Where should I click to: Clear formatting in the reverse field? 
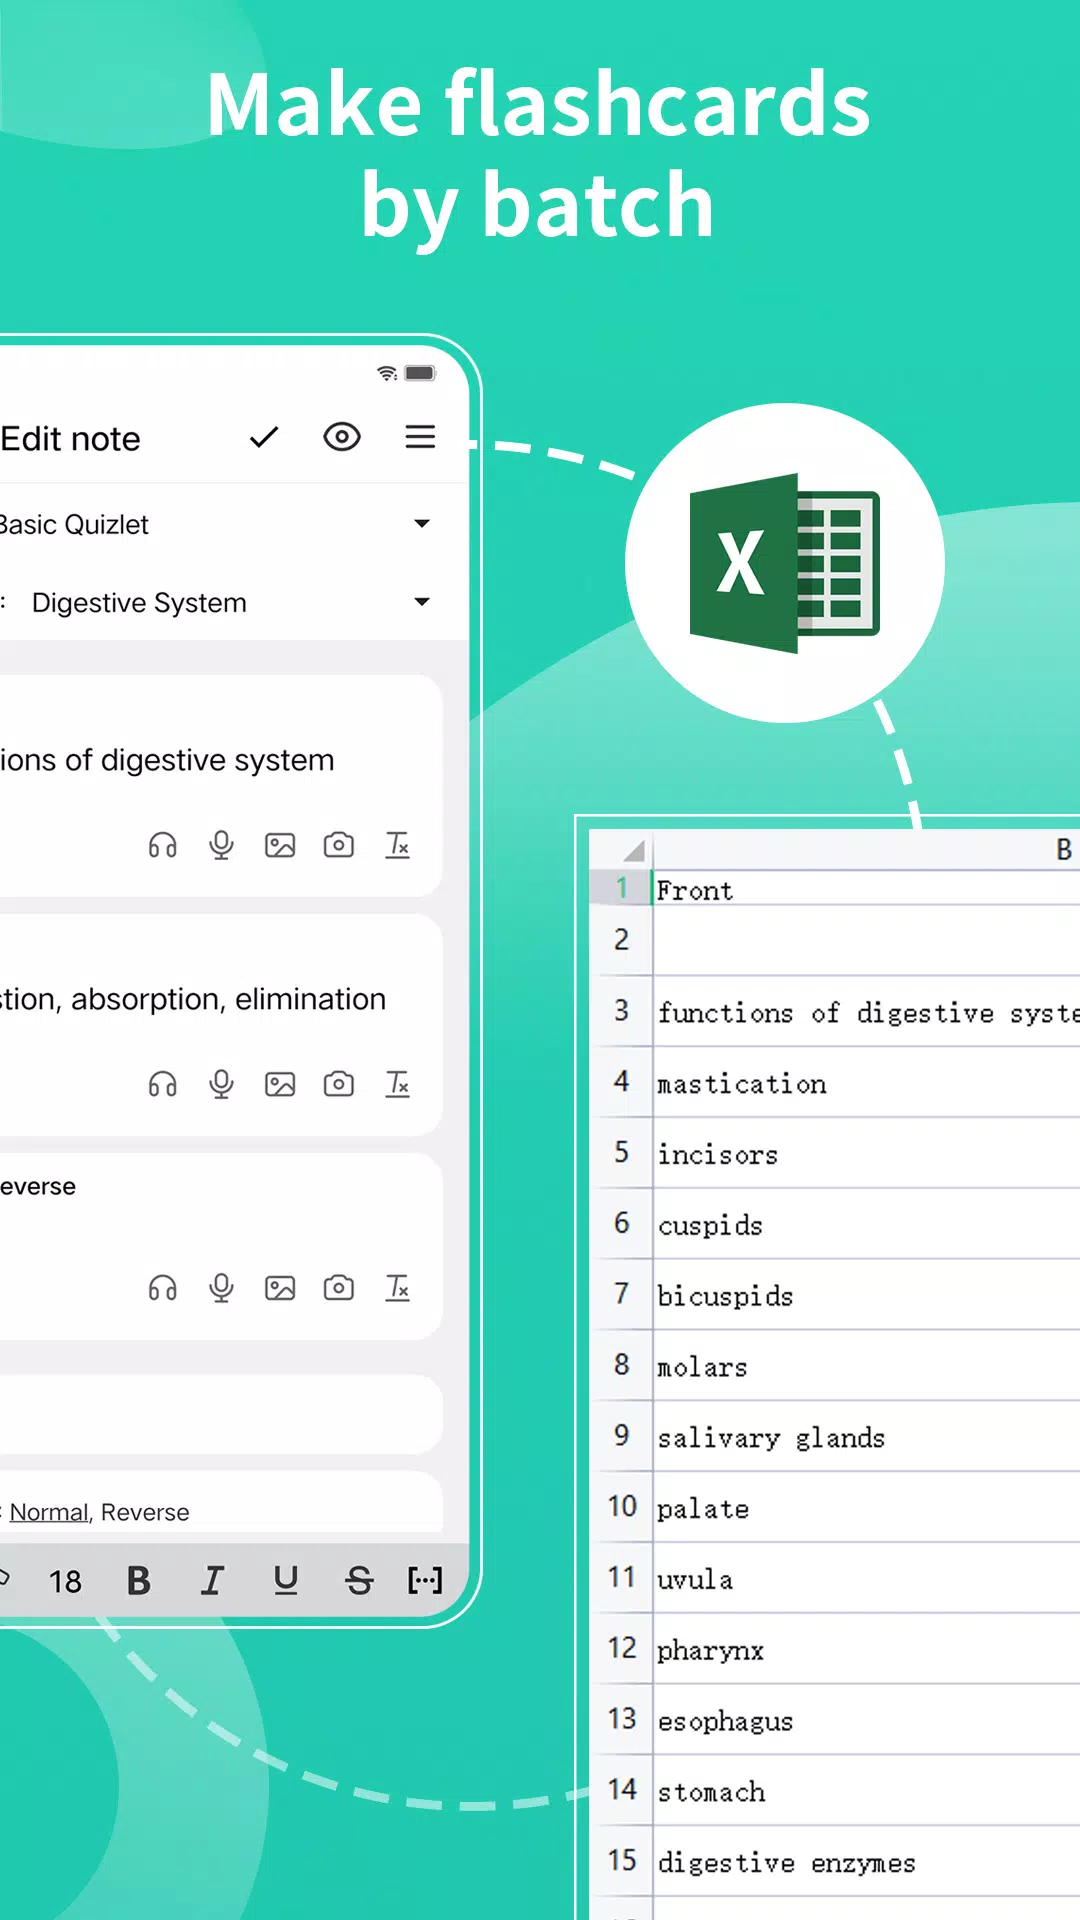(398, 1288)
